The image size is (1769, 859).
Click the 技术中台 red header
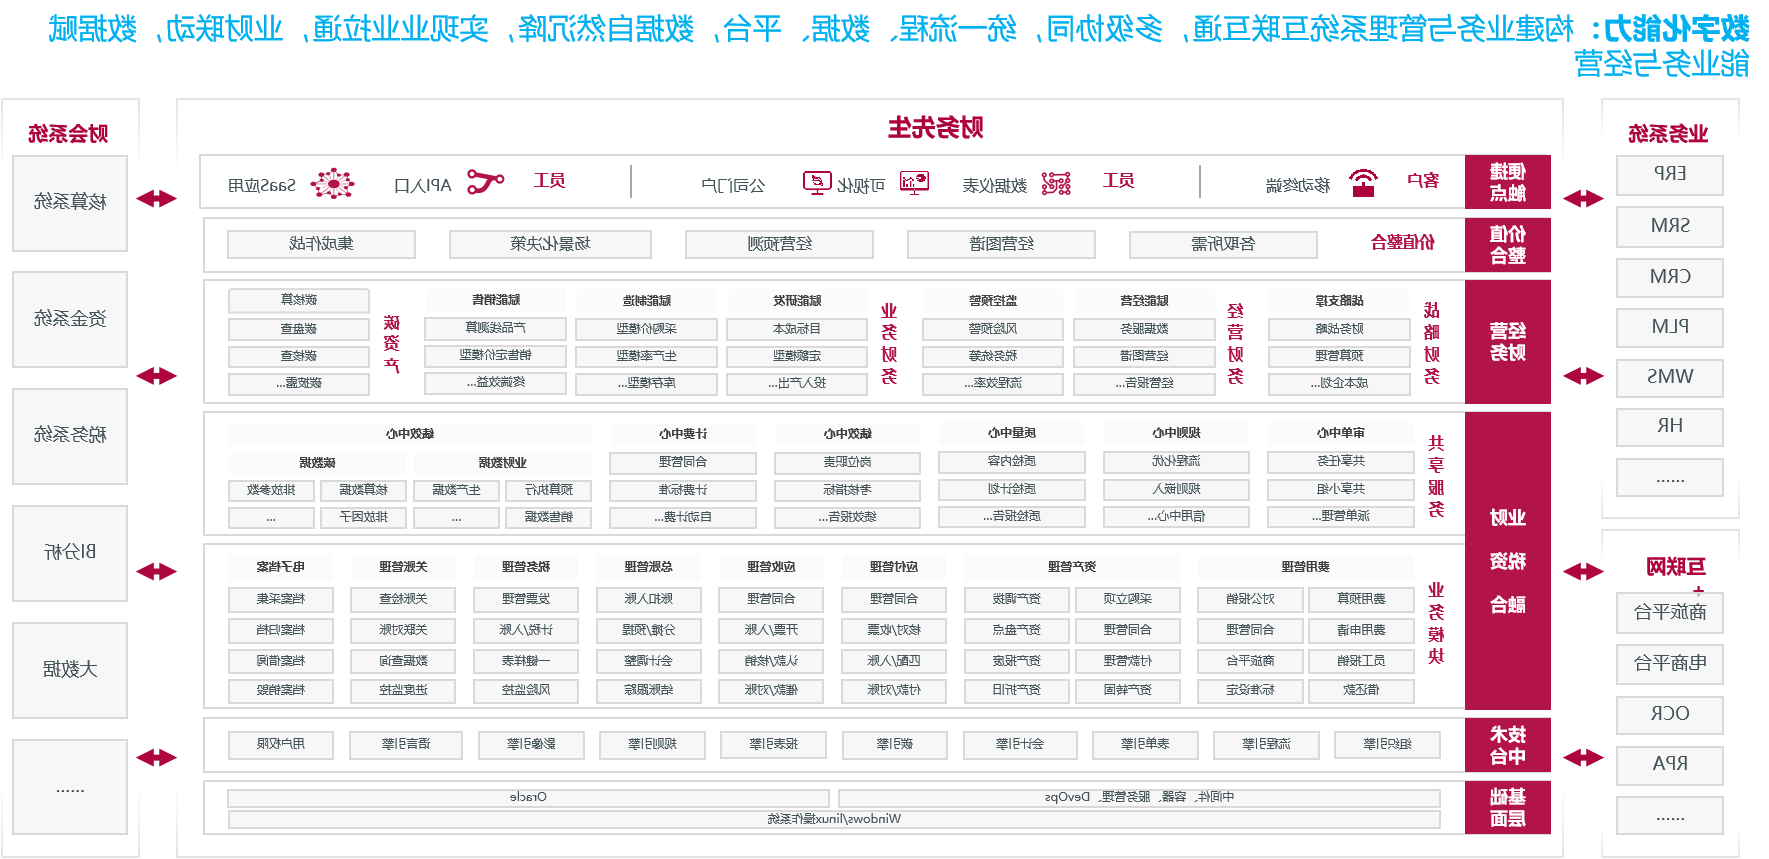pyautogui.click(x=1507, y=745)
